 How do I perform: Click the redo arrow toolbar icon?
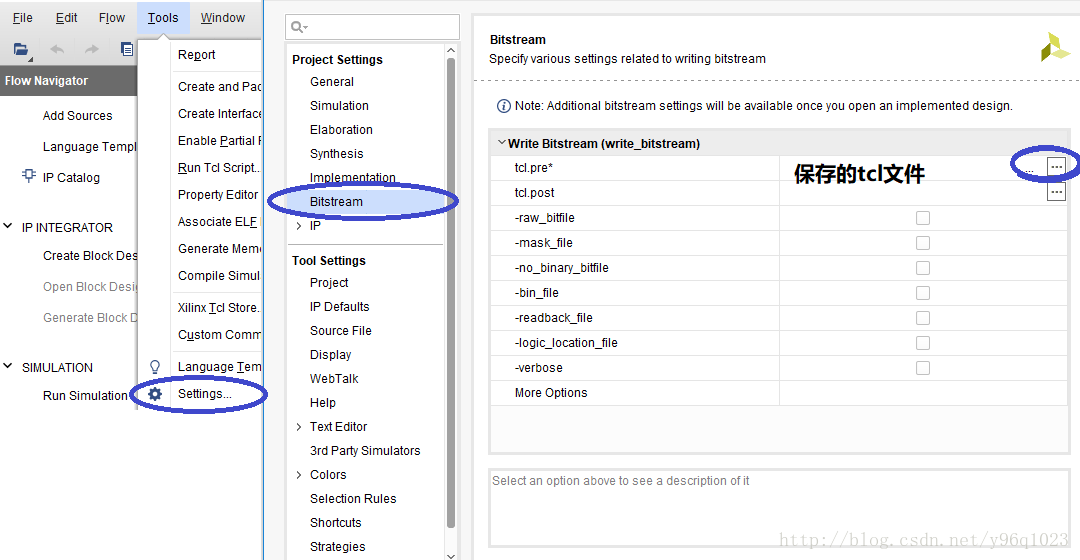(92, 49)
